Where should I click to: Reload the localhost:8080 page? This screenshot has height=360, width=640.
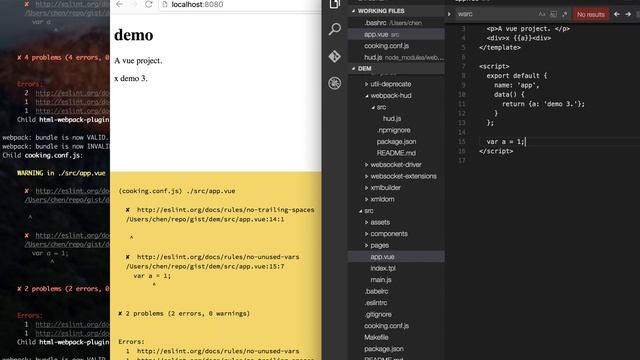point(149,4)
